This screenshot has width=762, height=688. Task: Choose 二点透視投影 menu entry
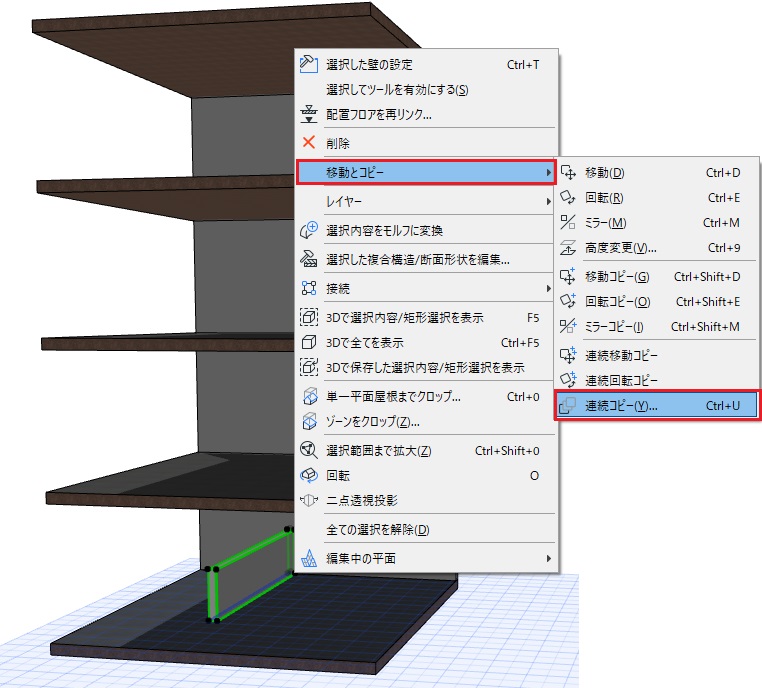click(x=426, y=500)
